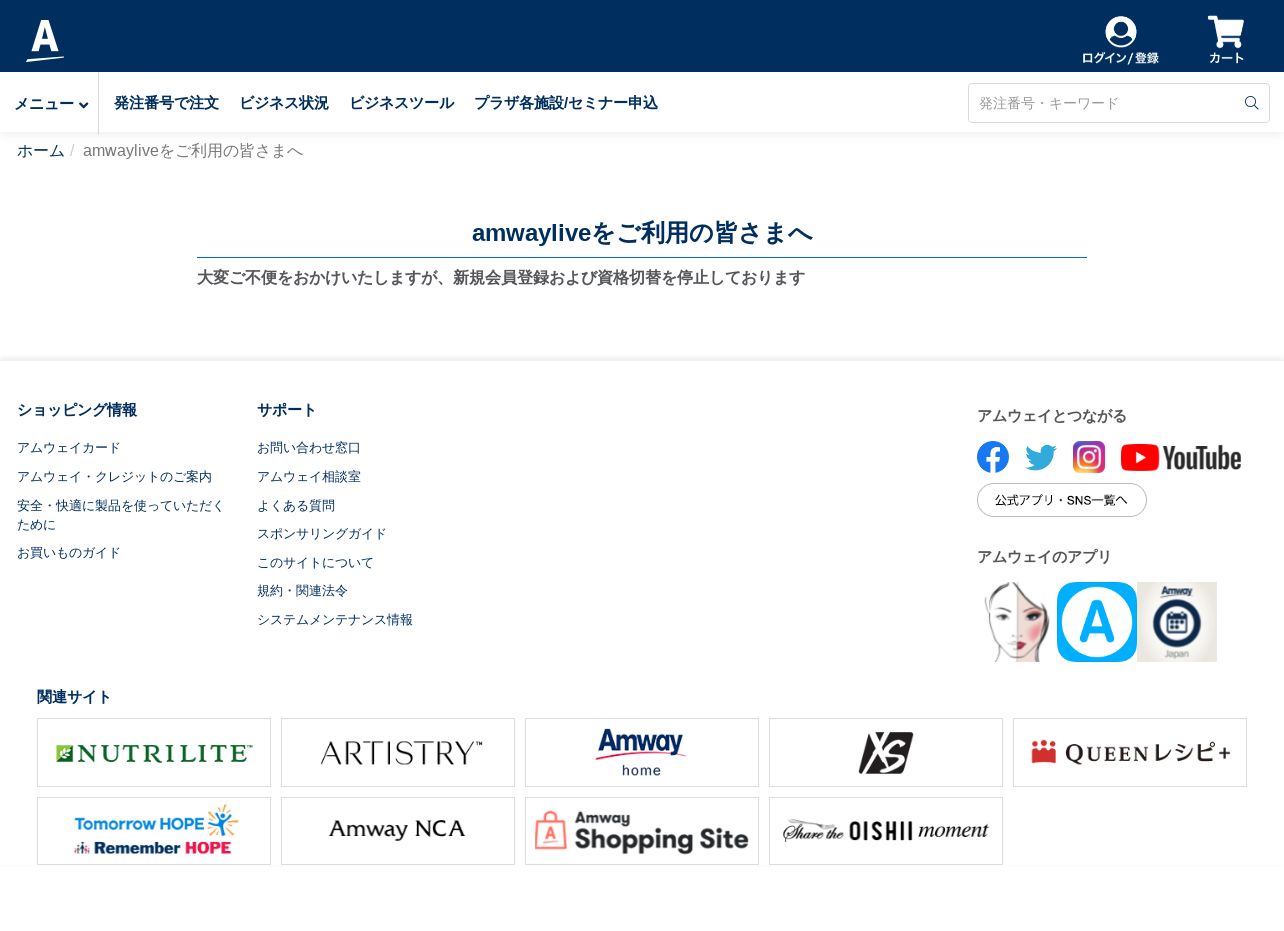The width and height of the screenshot is (1284, 931).
Task: Open the NUTRILITE related site
Action: (x=154, y=753)
